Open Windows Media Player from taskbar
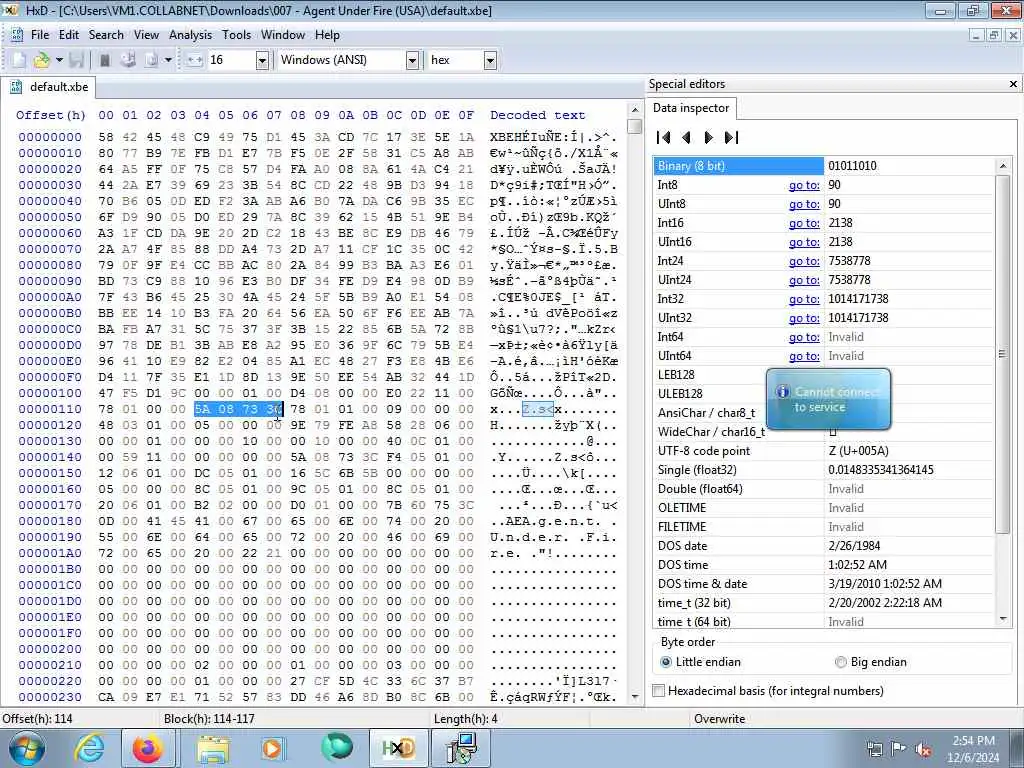 coord(273,748)
